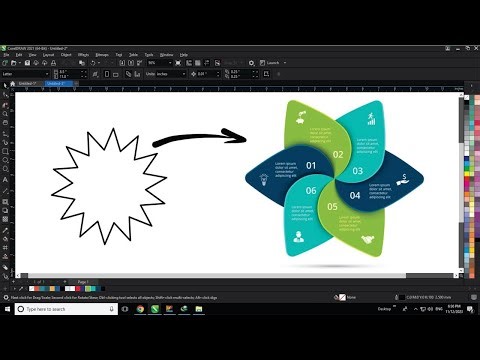480x360 pixels.
Task: Toggle Treat as filled button
Action: (x=266, y=74)
